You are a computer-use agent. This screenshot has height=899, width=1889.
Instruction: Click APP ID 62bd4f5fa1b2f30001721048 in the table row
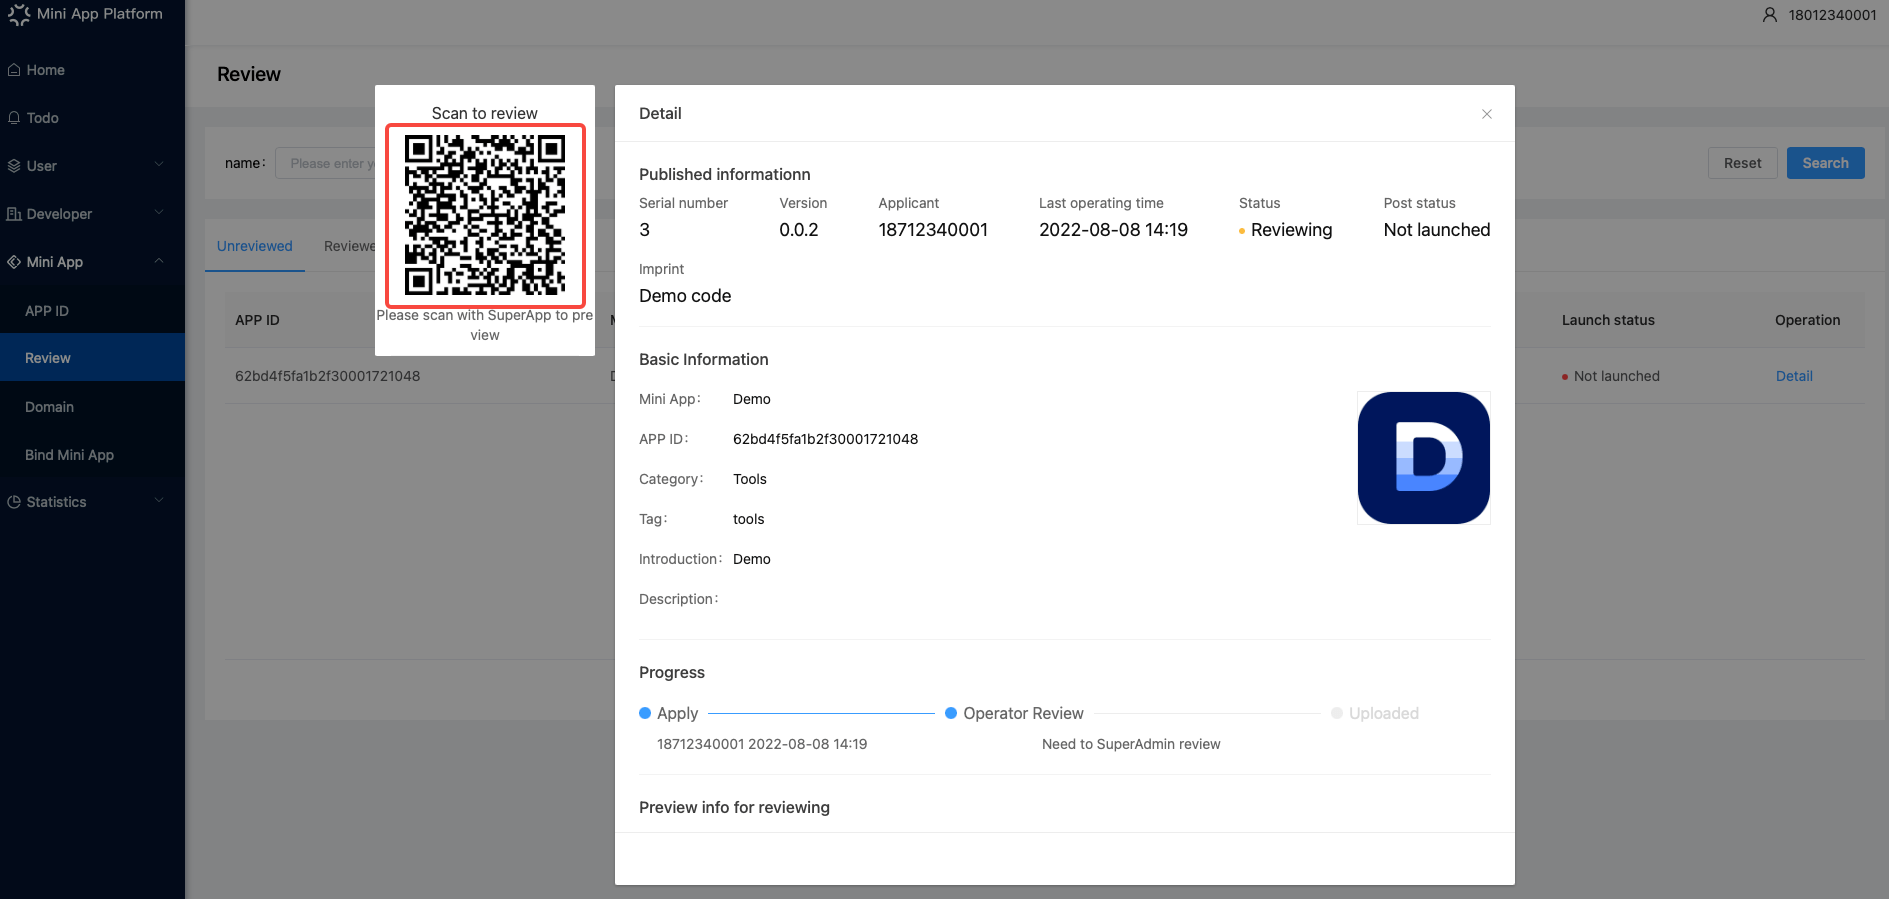coord(327,376)
